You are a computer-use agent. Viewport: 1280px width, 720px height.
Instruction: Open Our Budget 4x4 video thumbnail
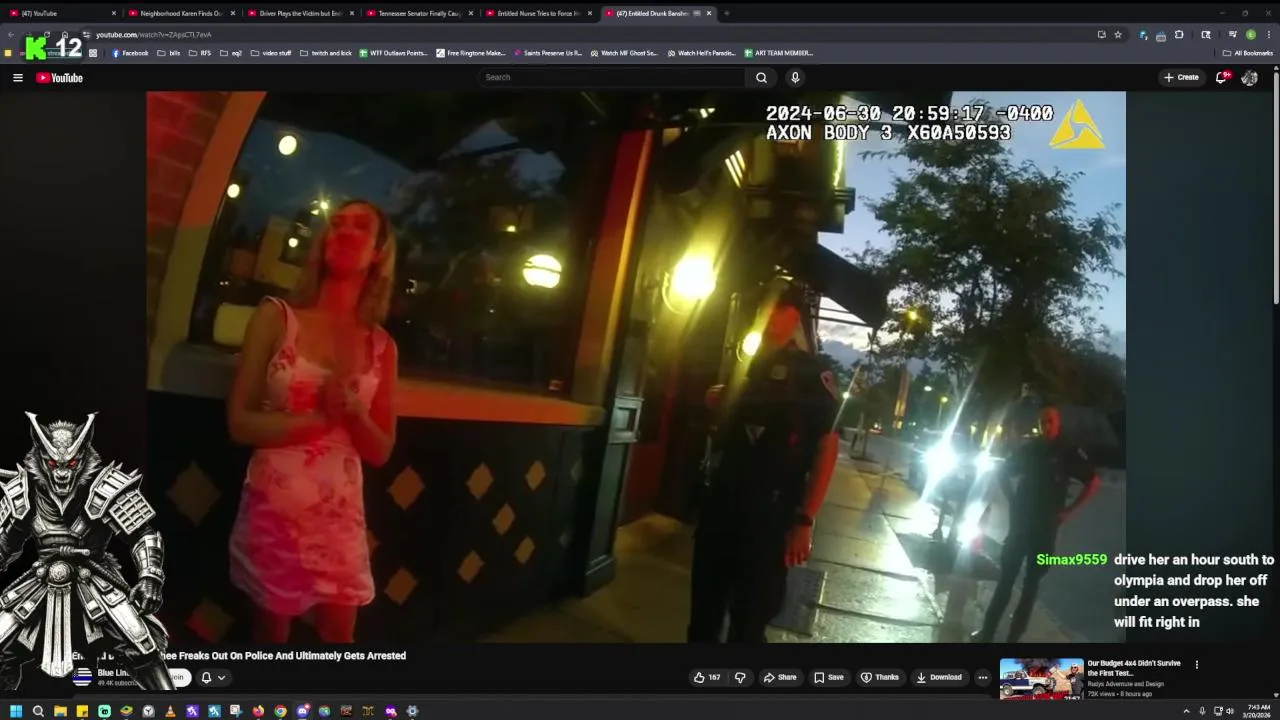[x=1041, y=678]
